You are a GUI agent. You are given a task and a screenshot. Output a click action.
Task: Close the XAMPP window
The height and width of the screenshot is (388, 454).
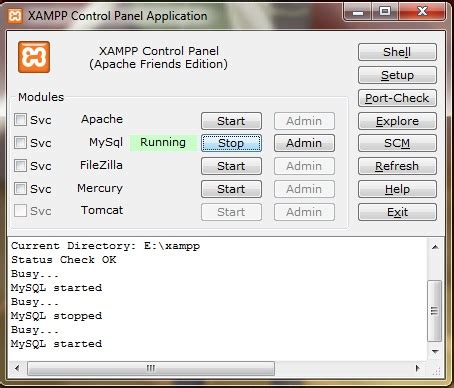coord(422,12)
